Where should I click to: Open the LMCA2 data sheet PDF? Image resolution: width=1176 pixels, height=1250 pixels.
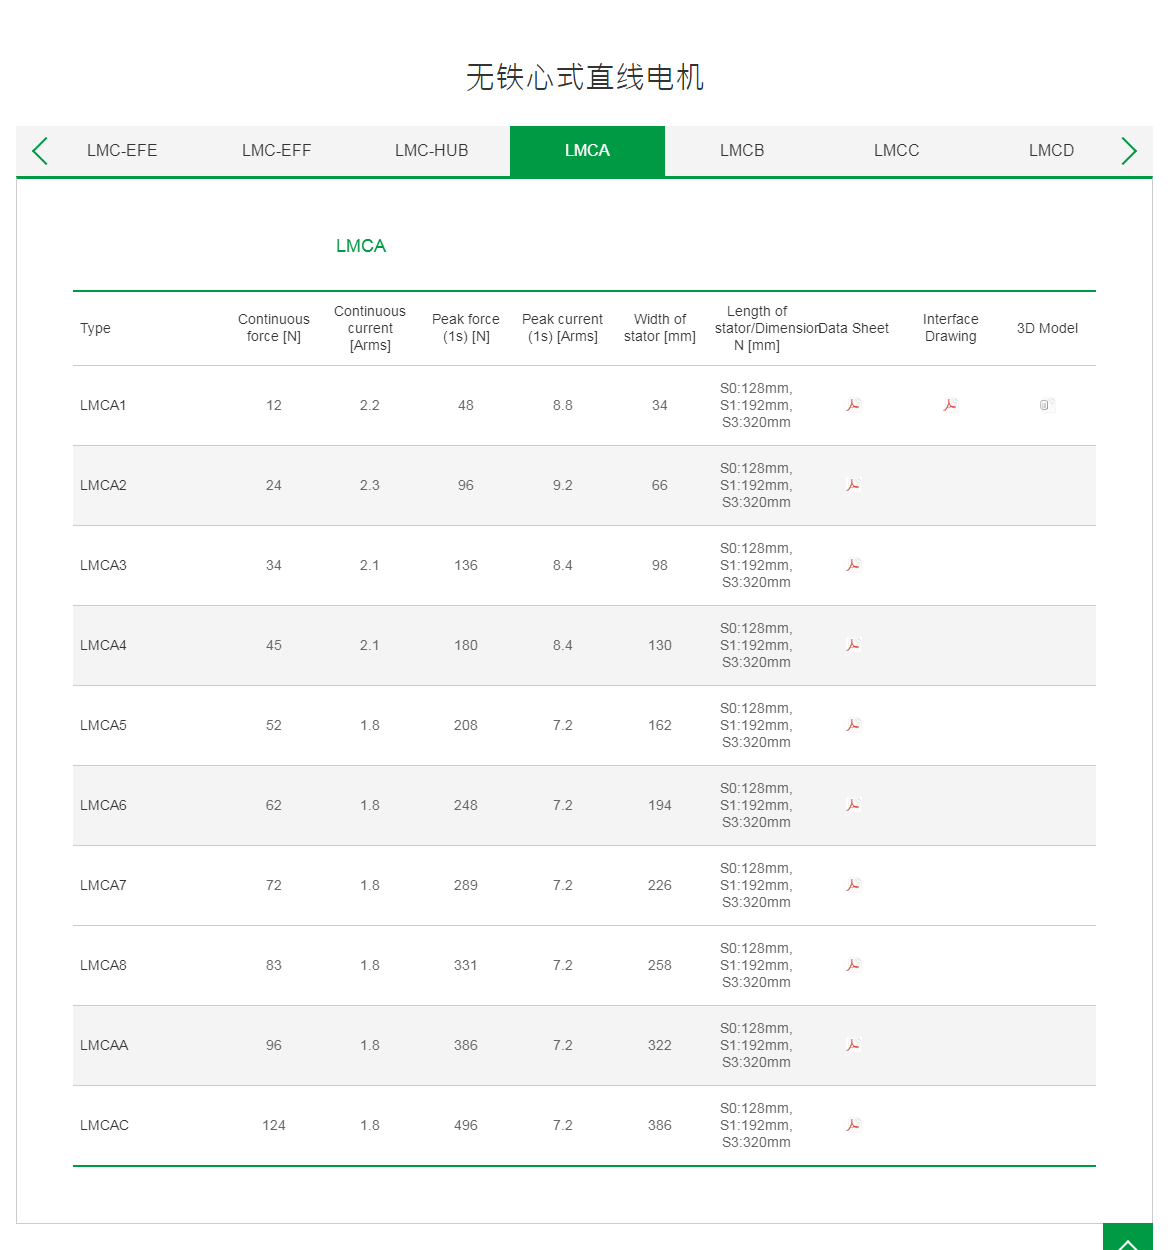point(853,485)
